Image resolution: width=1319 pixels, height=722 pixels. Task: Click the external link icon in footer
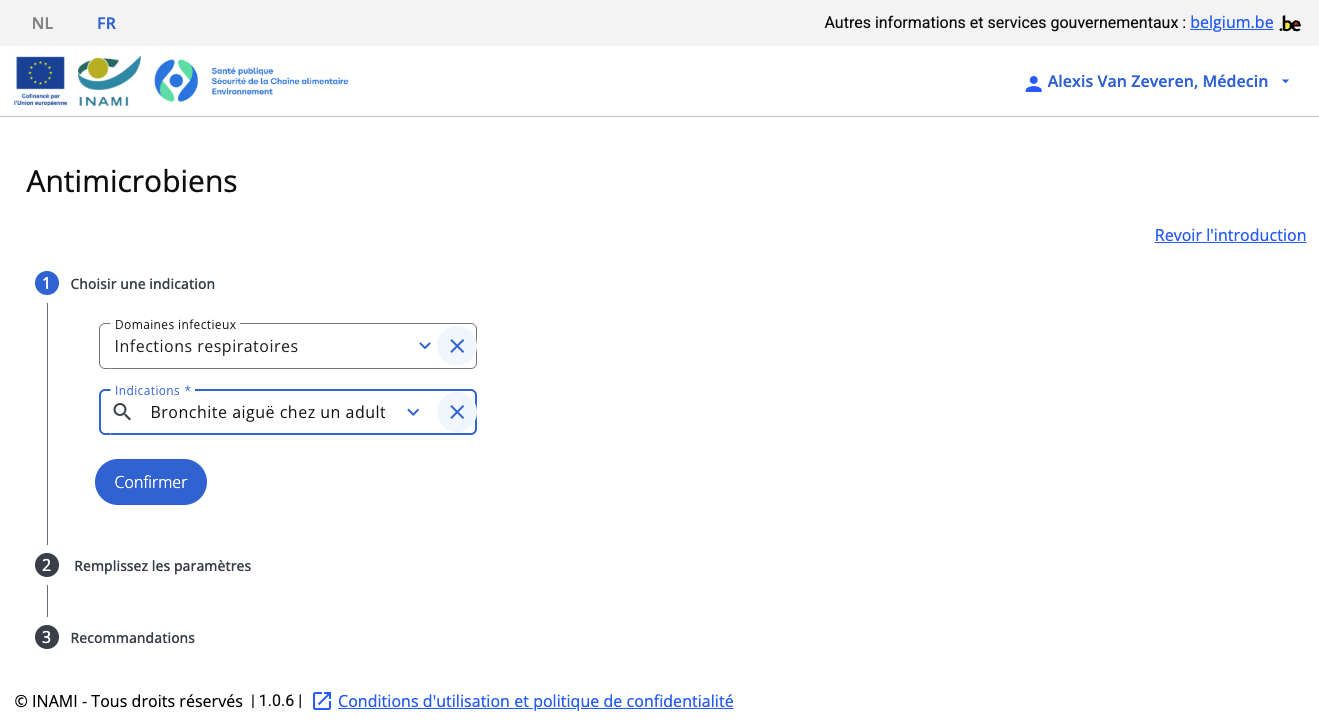click(x=322, y=701)
